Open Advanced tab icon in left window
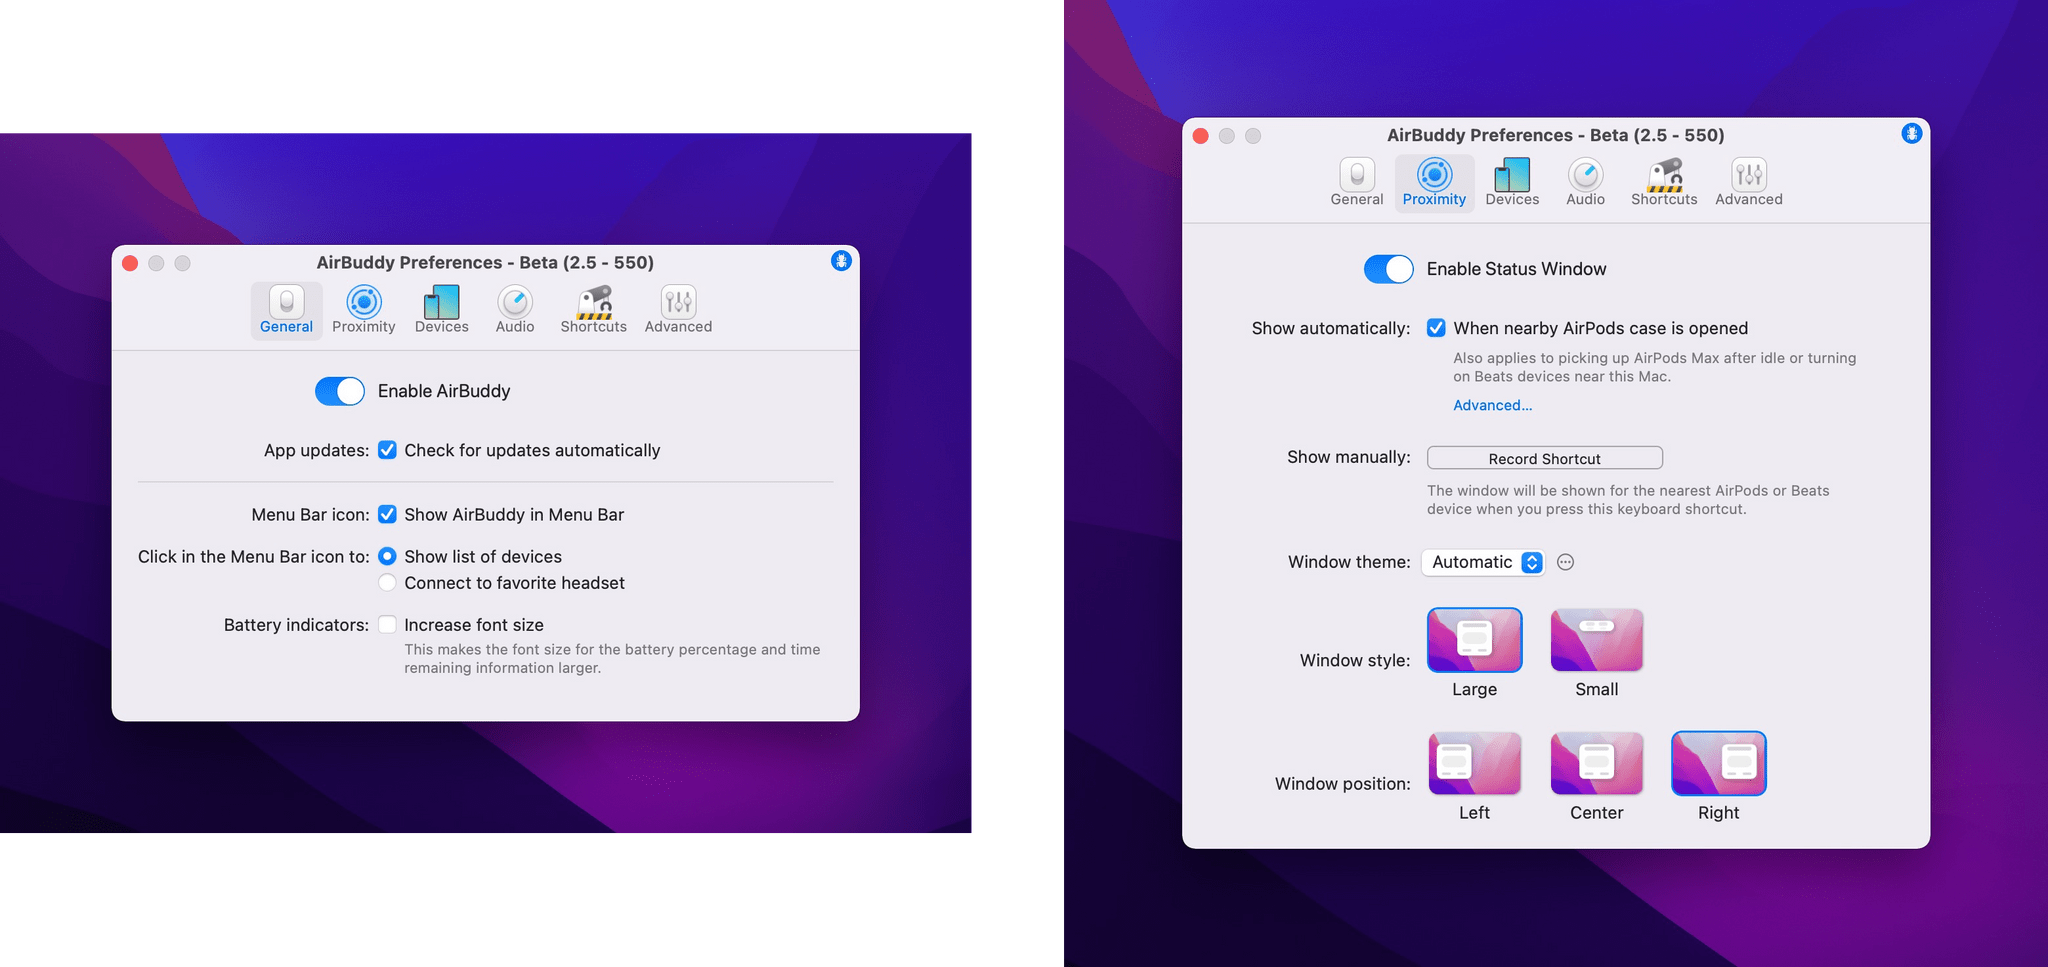2048x967 pixels. [x=678, y=302]
